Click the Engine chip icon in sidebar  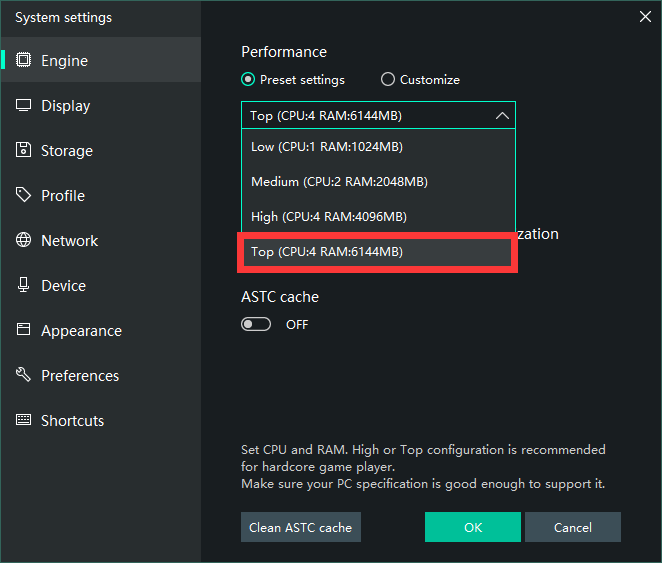point(23,60)
